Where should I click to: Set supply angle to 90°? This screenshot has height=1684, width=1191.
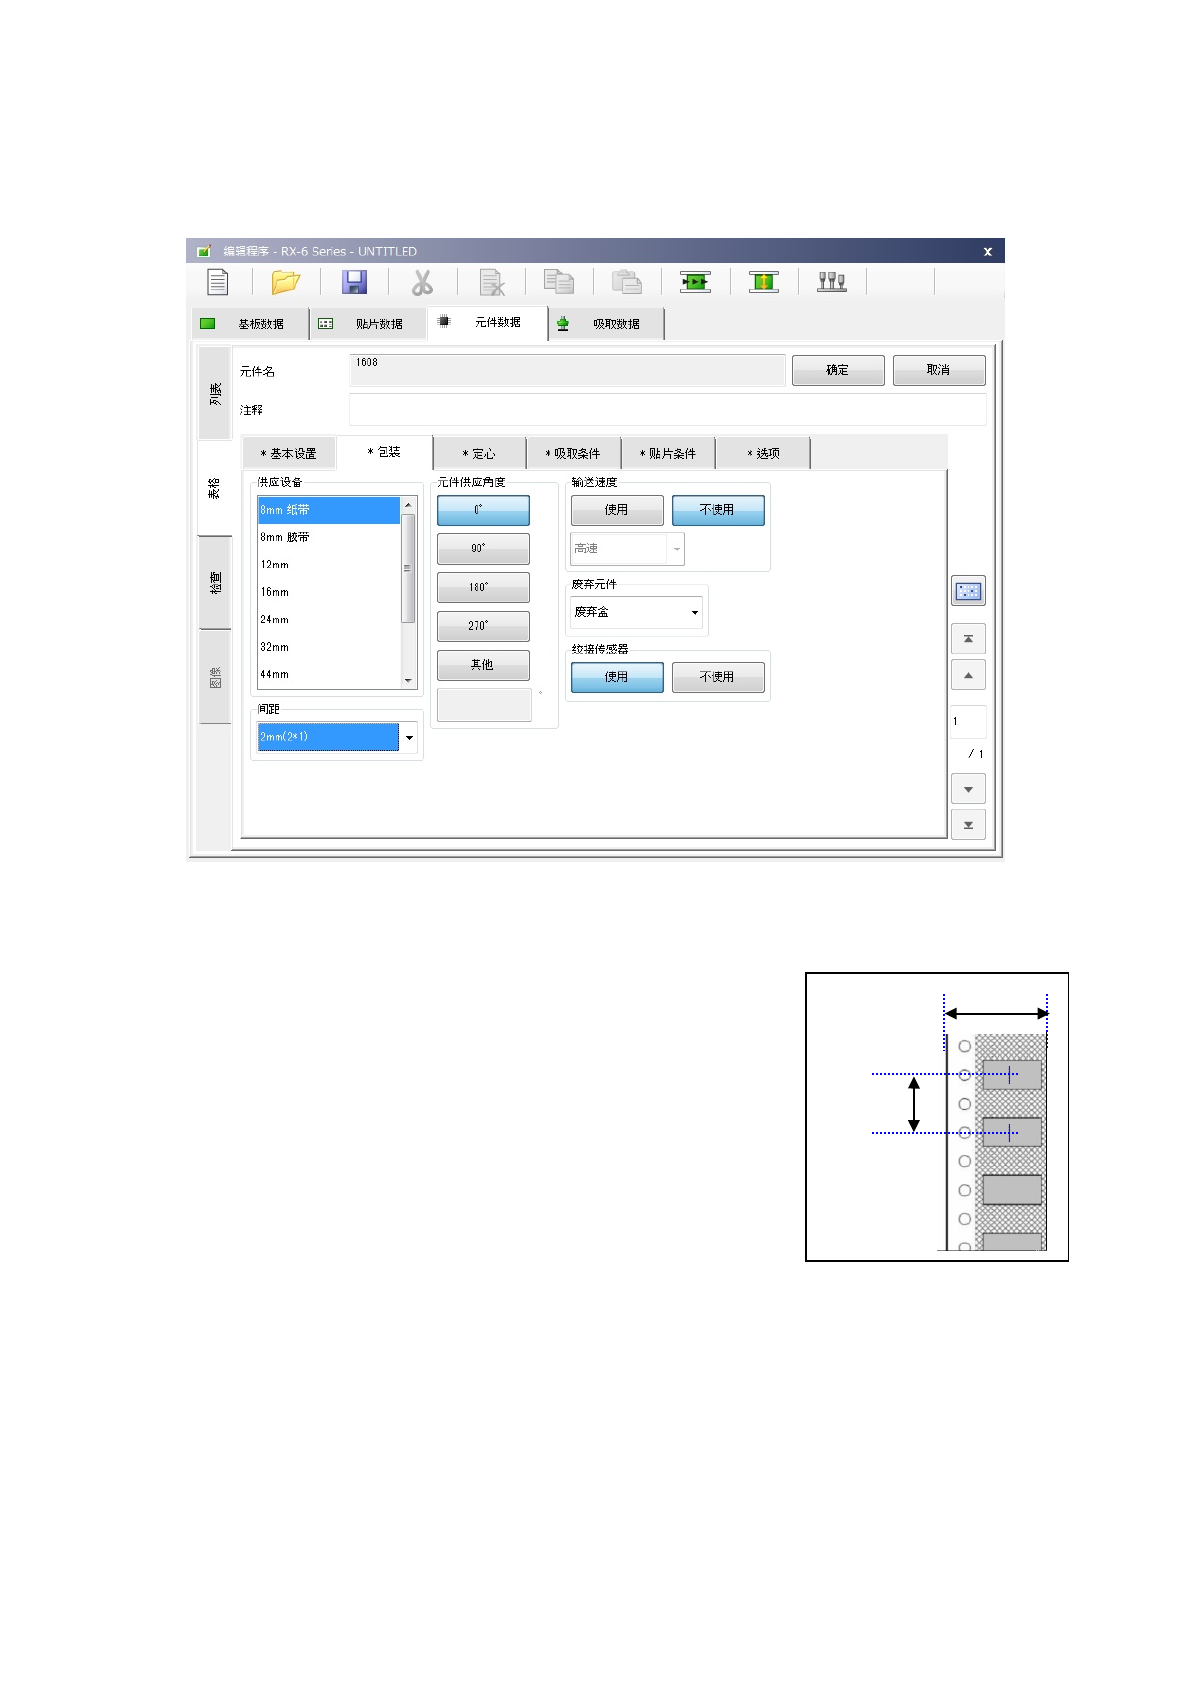(483, 548)
